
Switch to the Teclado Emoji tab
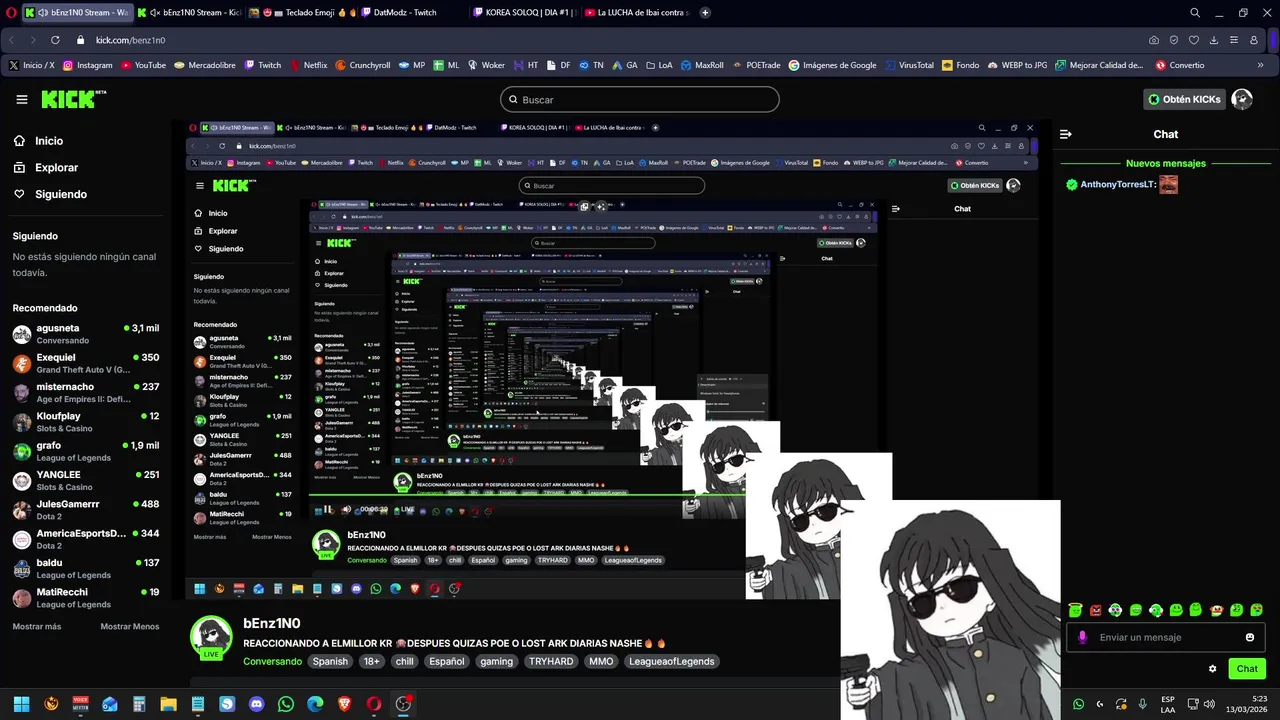[x=301, y=13]
